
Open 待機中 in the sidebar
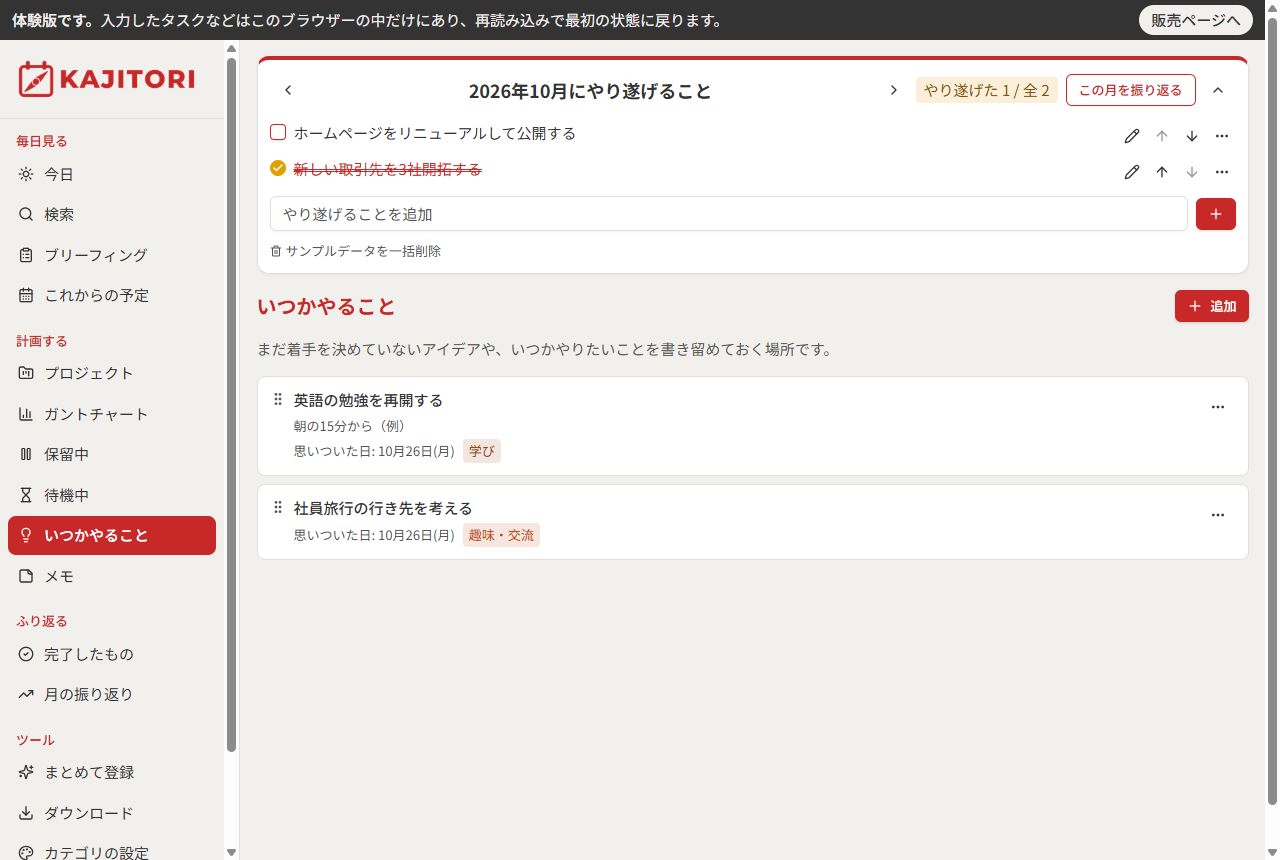(112, 495)
